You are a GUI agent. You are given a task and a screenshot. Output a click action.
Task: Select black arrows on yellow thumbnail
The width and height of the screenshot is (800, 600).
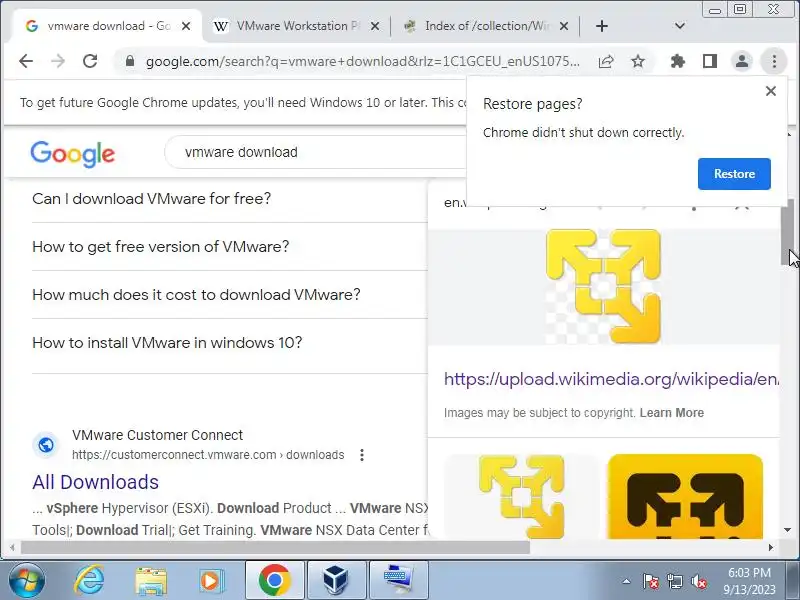[685, 496]
